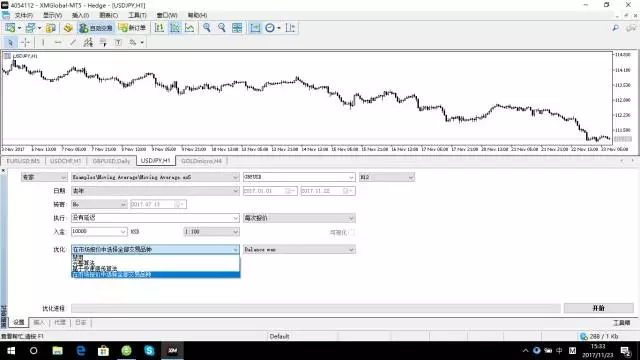
Task: Select highlighted market watch symbols optimization option
Action: pos(156,275)
